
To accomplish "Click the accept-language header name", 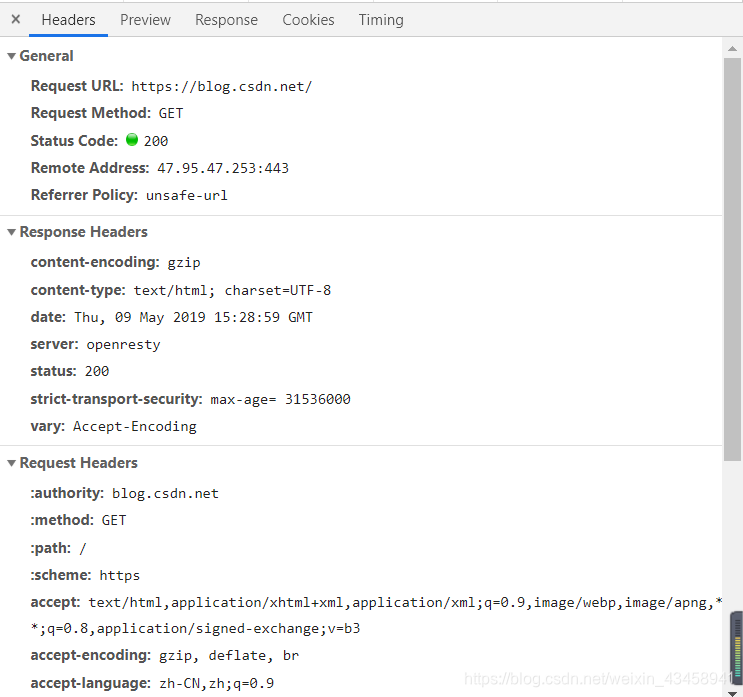I will tap(91, 683).
